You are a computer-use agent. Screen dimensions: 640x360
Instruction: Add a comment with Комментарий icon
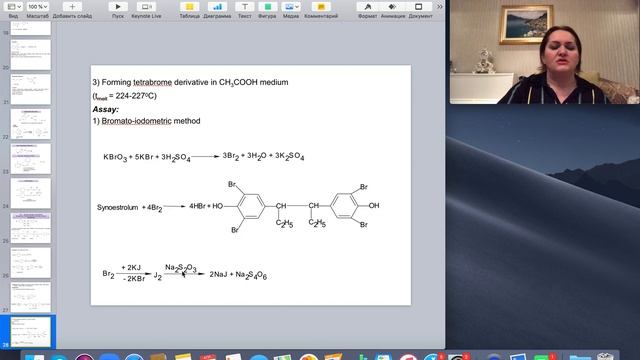(x=321, y=7)
